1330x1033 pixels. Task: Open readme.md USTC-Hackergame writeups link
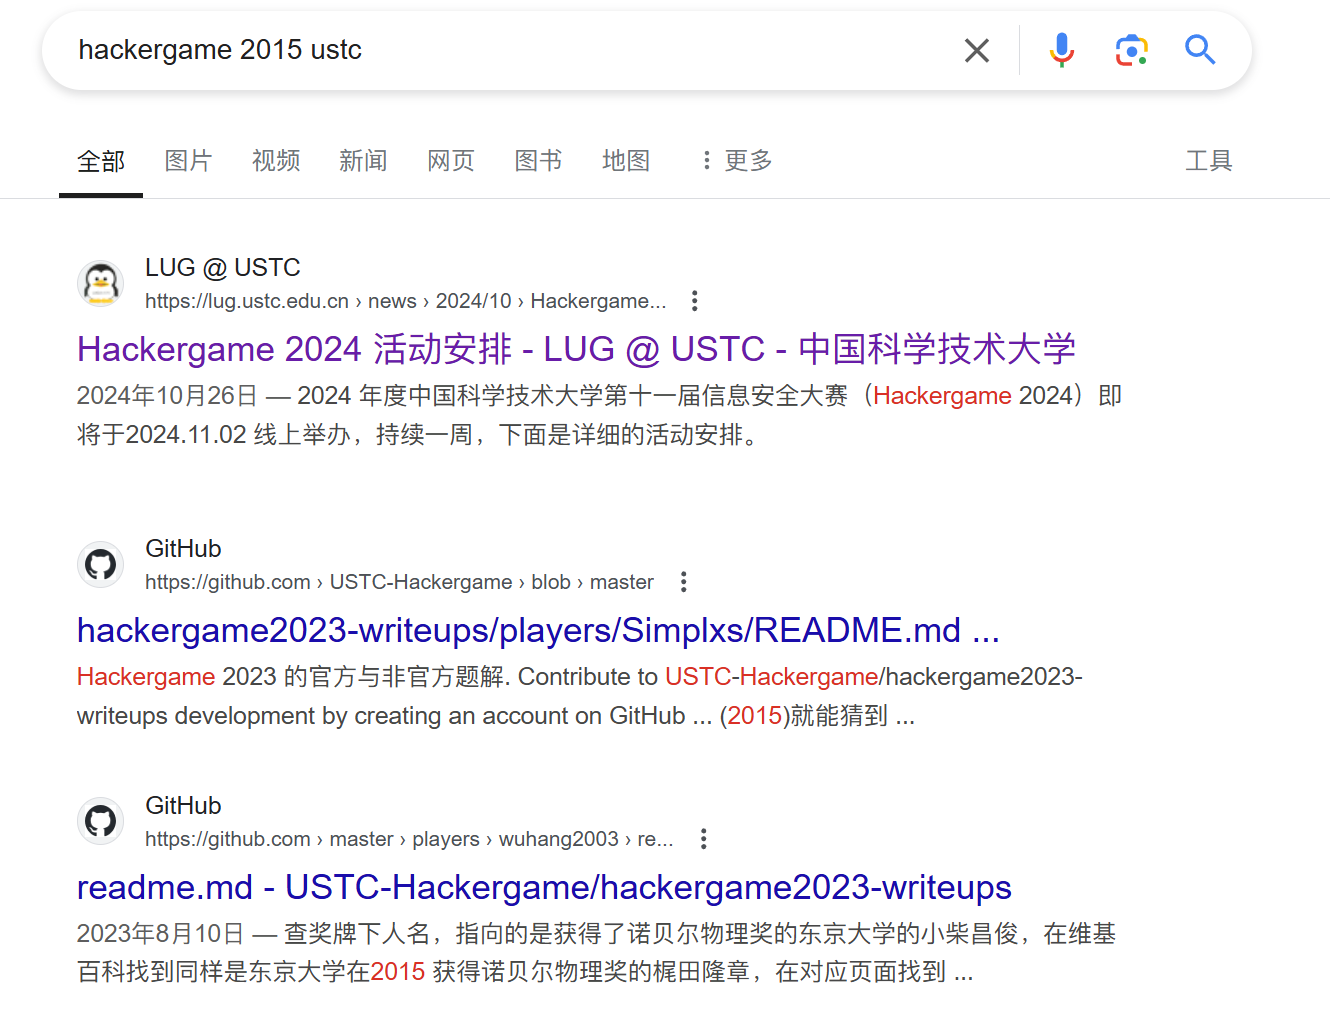(544, 887)
